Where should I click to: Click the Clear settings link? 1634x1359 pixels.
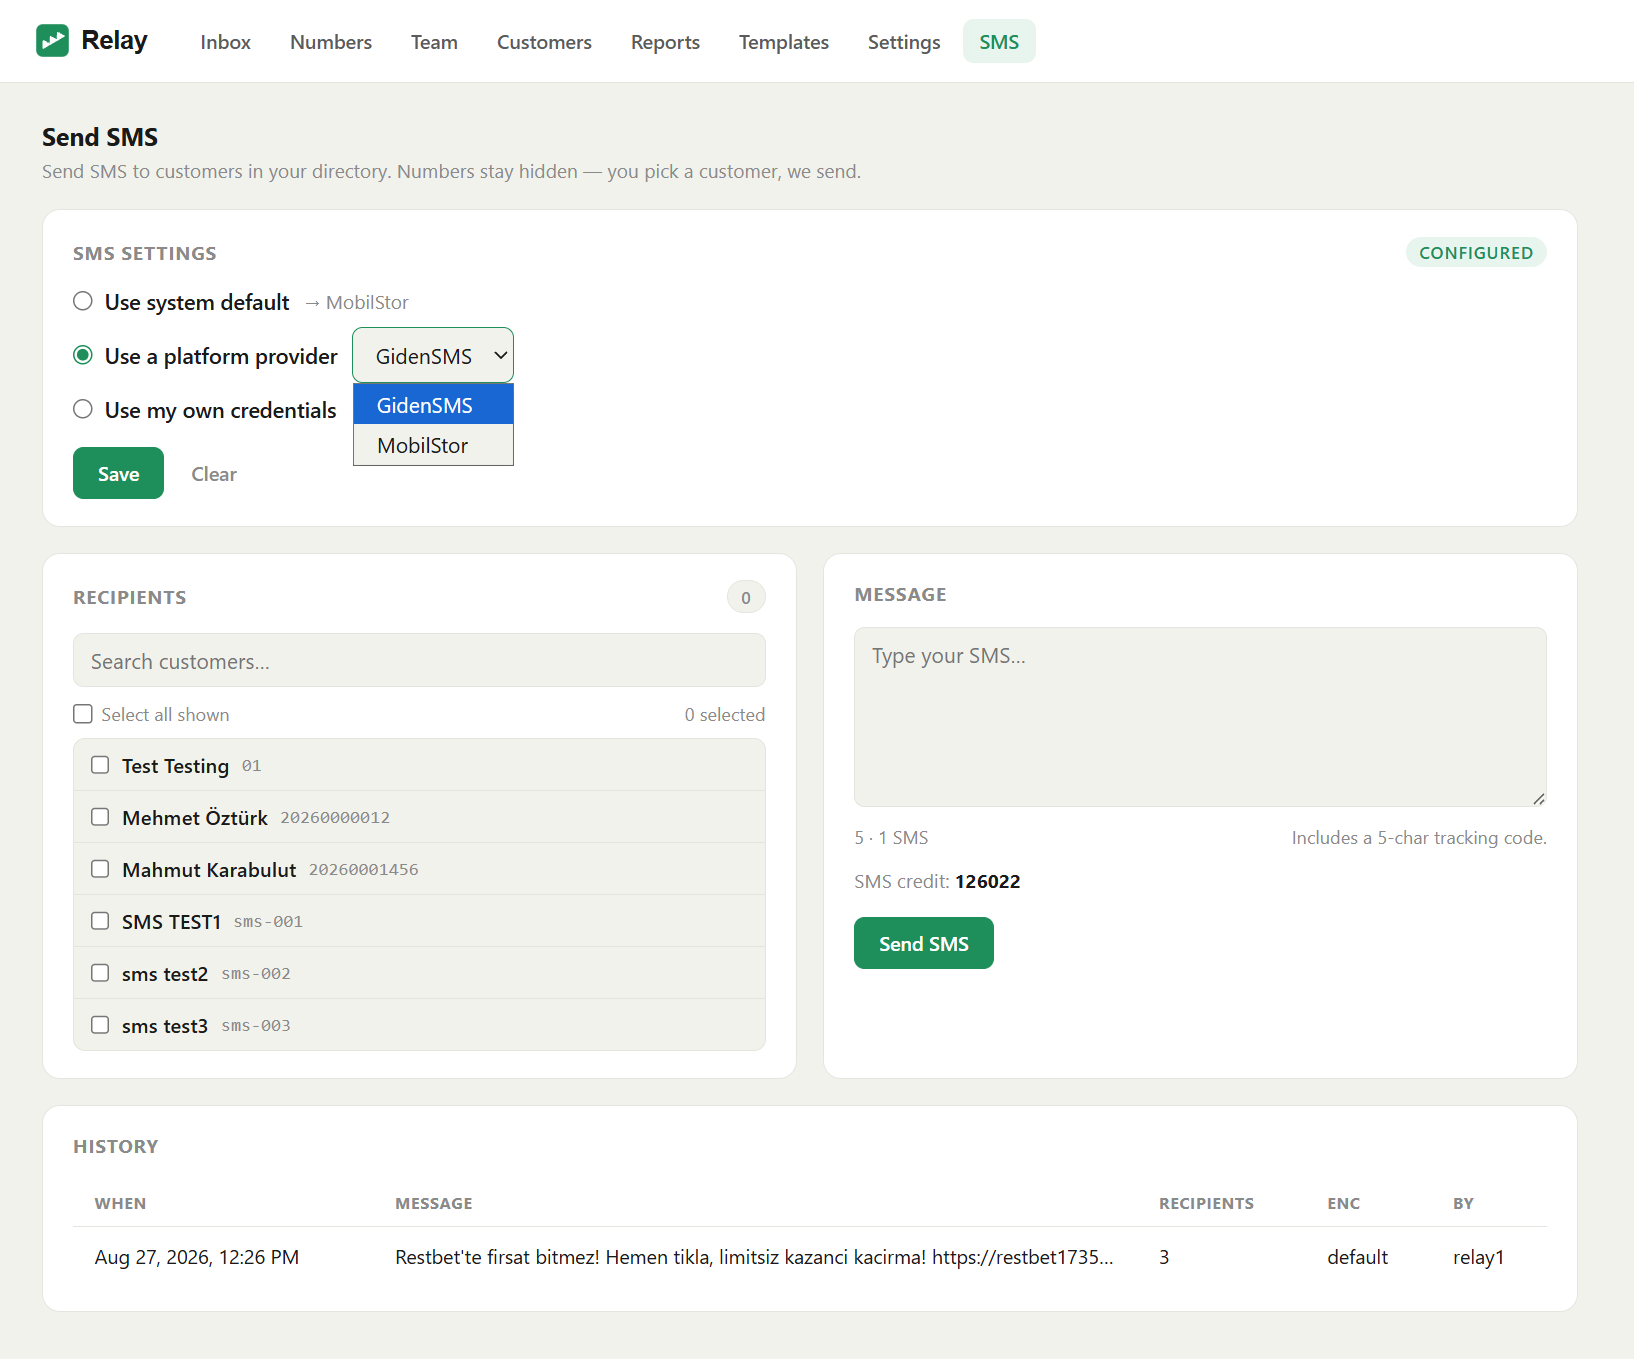pos(214,474)
